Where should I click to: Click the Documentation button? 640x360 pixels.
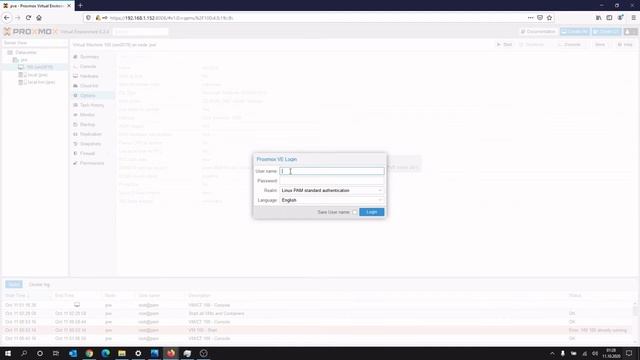(538, 31)
